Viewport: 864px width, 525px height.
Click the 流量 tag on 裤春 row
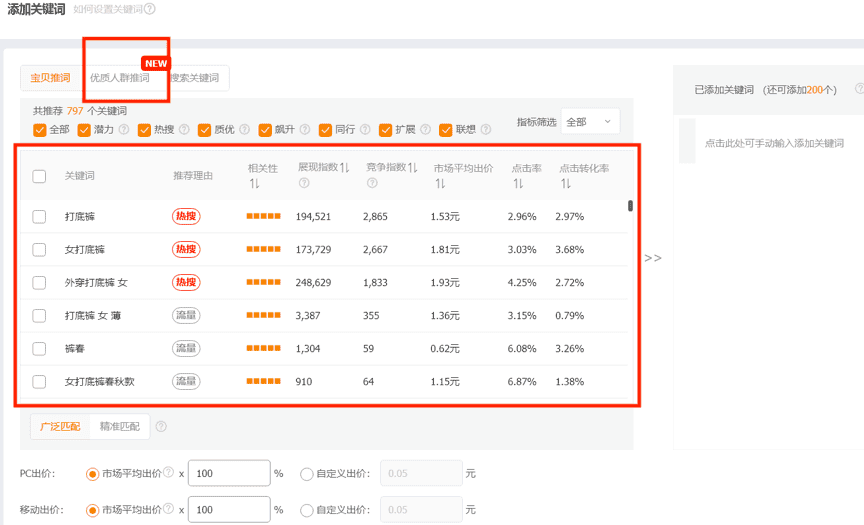point(186,348)
